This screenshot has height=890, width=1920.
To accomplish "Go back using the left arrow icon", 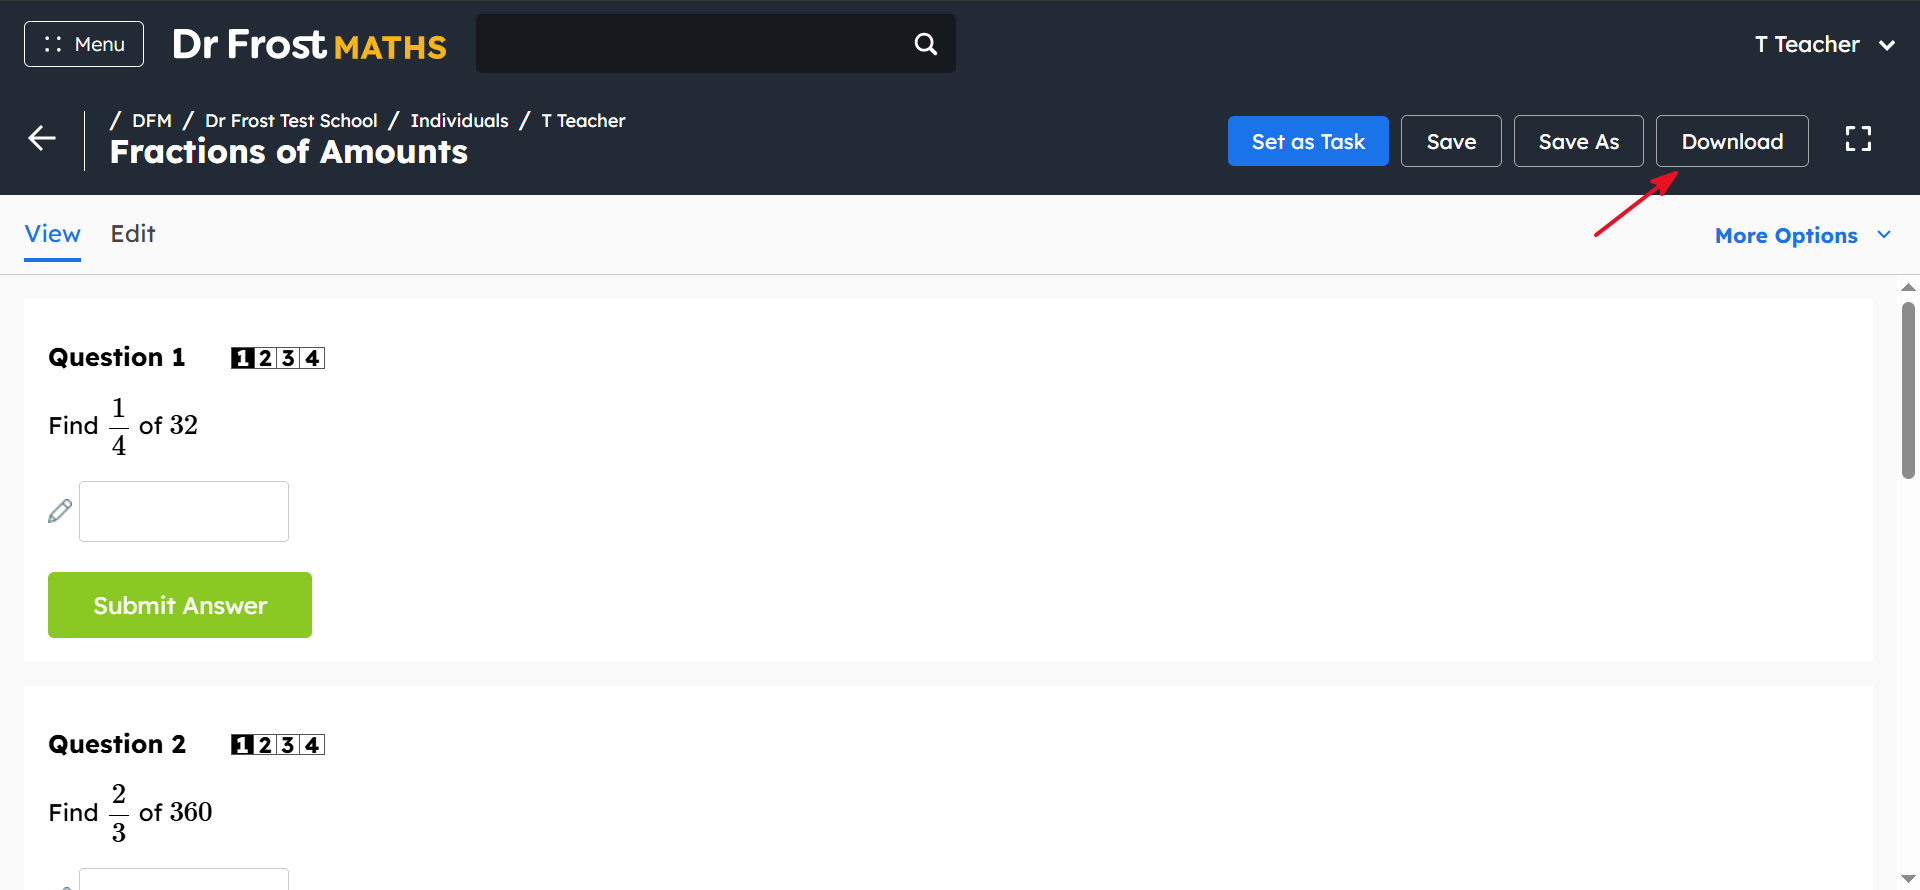I will (42, 138).
